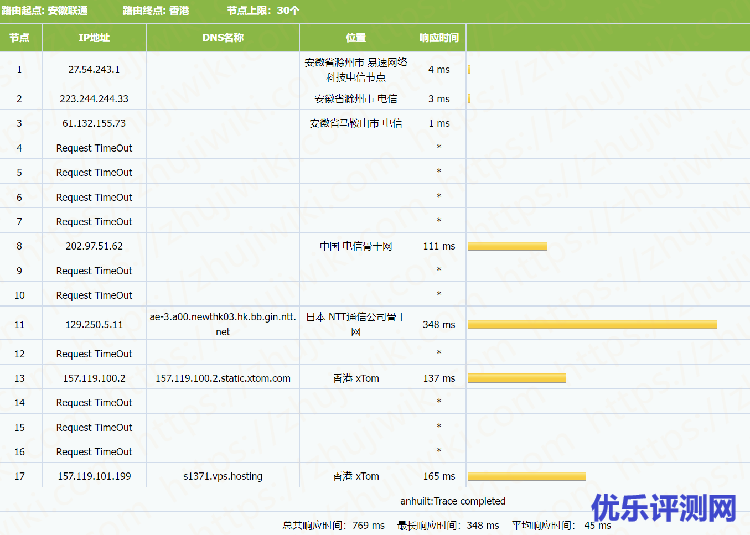Click DNS name 157.119.100.2.static.xtom.com

(x=223, y=379)
